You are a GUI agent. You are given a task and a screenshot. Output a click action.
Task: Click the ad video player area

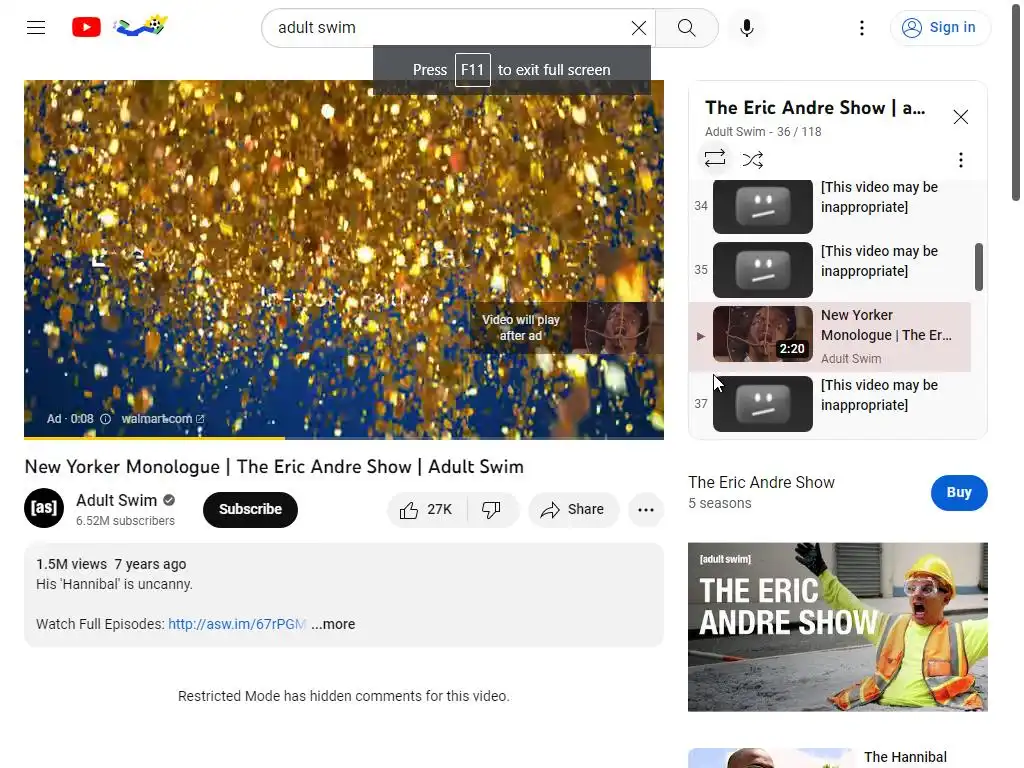tap(344, 259)
